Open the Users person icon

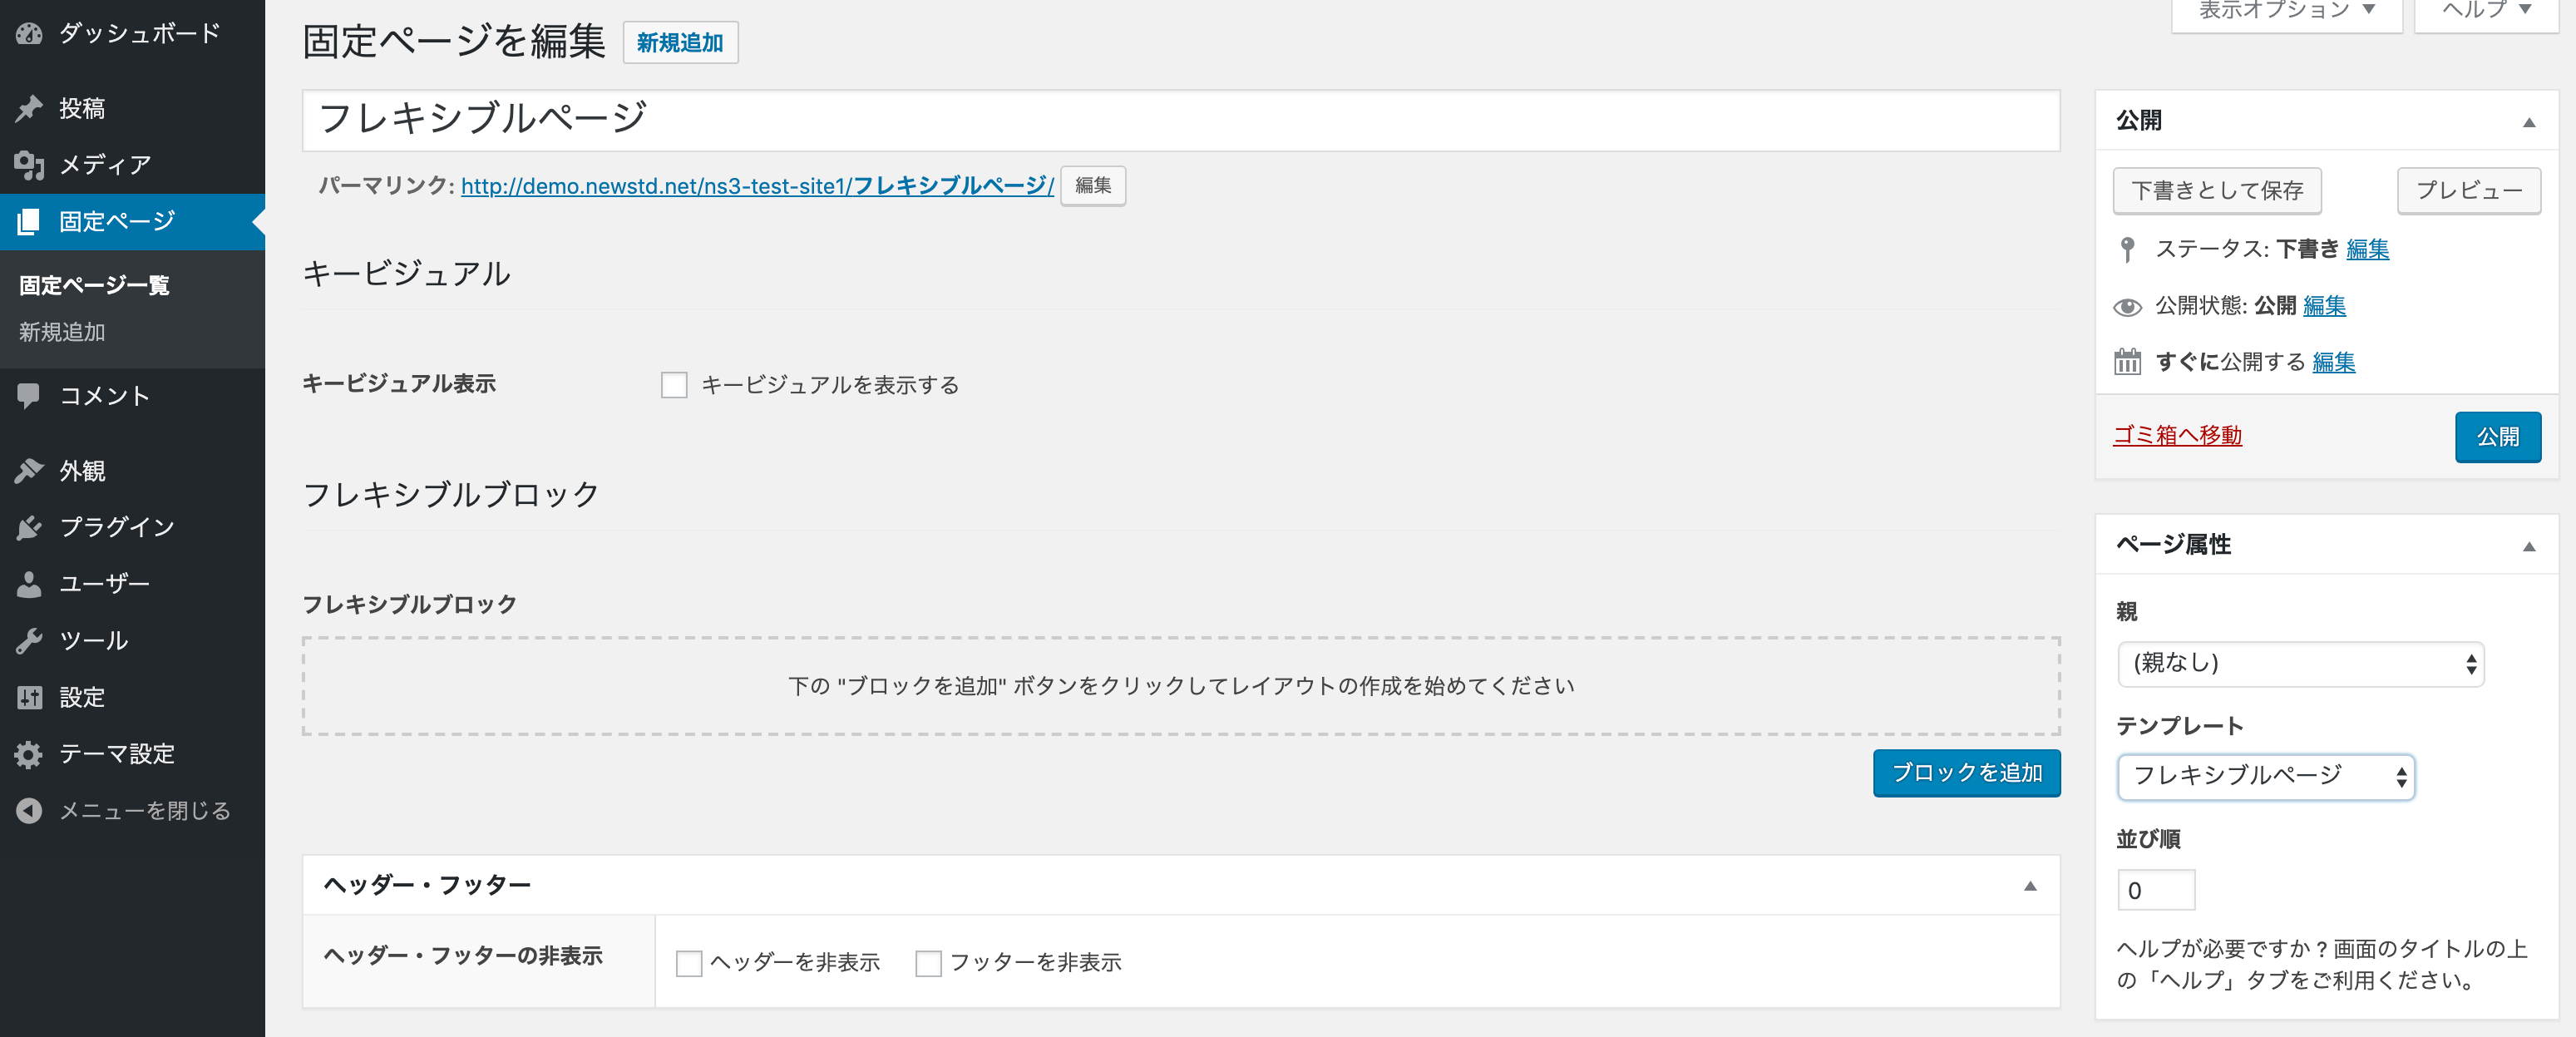[x=29, y=584]
